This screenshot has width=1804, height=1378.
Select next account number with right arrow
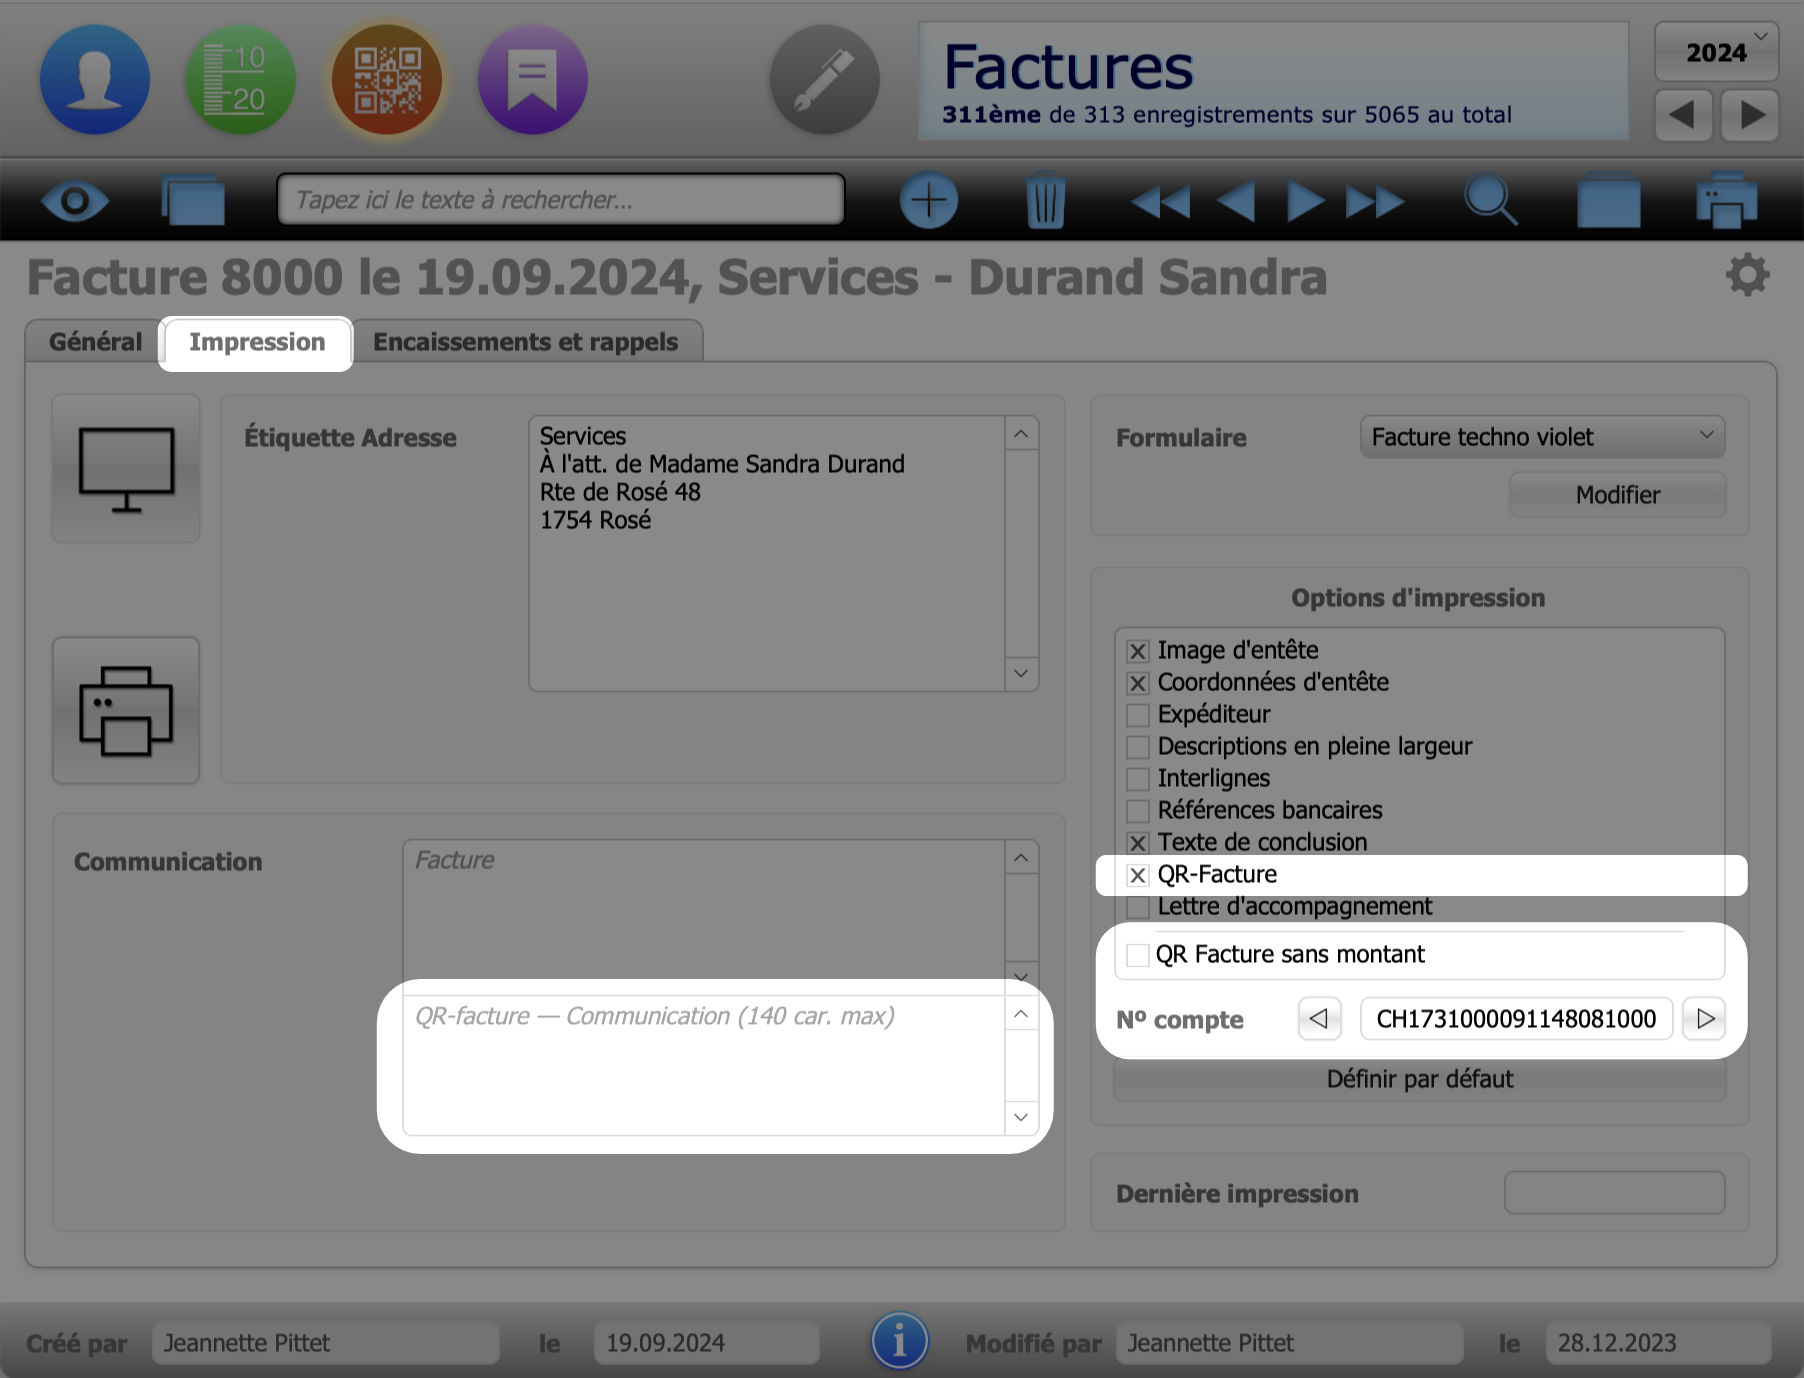[x=1705, y=1019]
